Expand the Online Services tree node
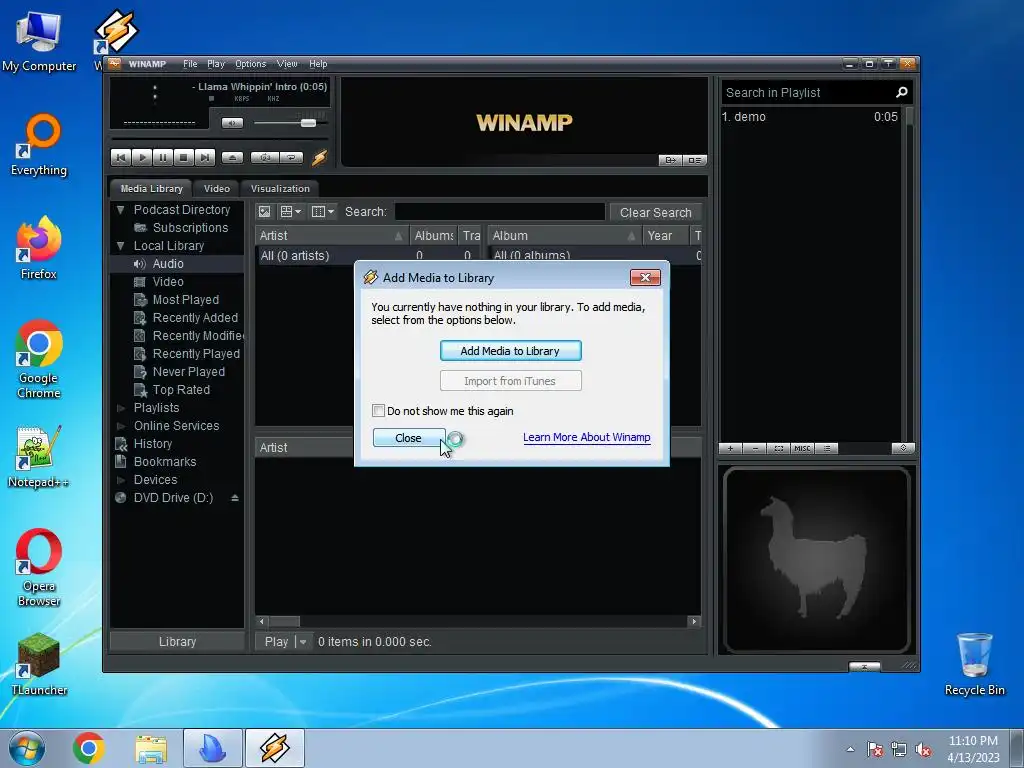1024x768 pixels. (120, 426)
